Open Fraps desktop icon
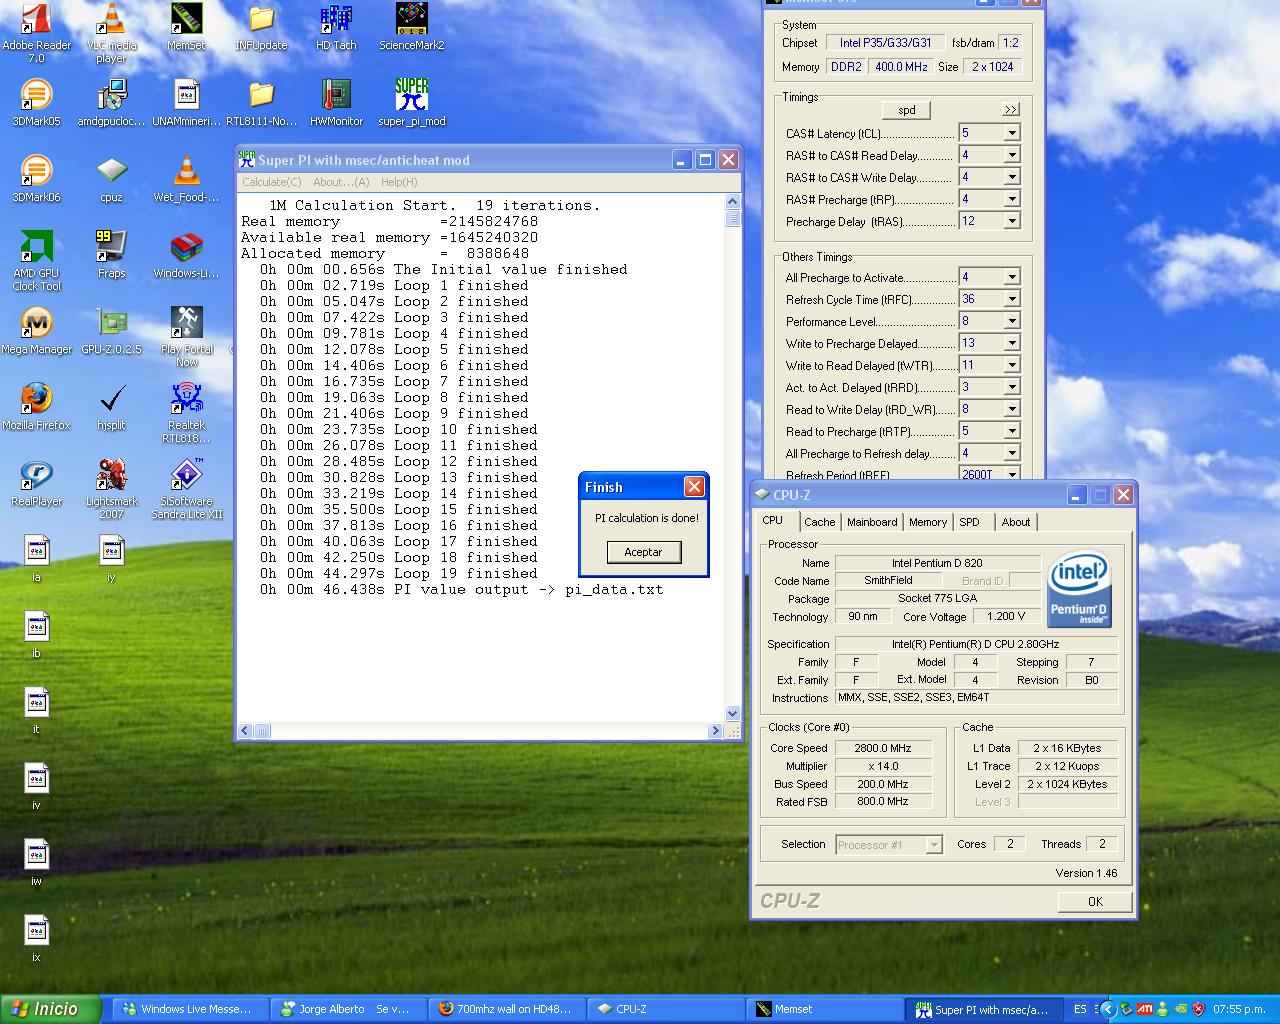This screenshot has height=1024, width=1280. tap(111, 254)
